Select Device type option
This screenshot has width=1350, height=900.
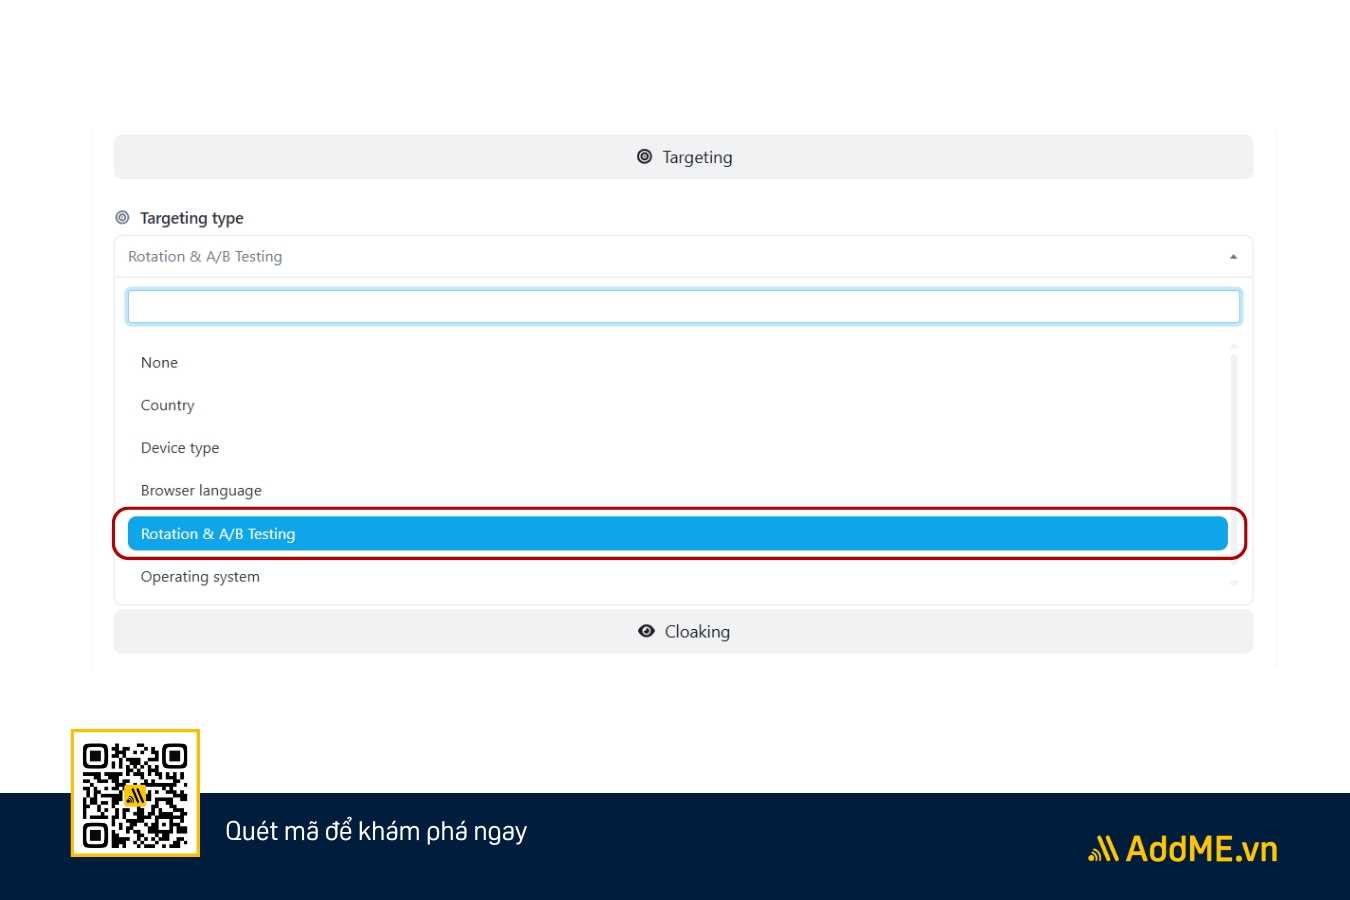tap(677, 448)
